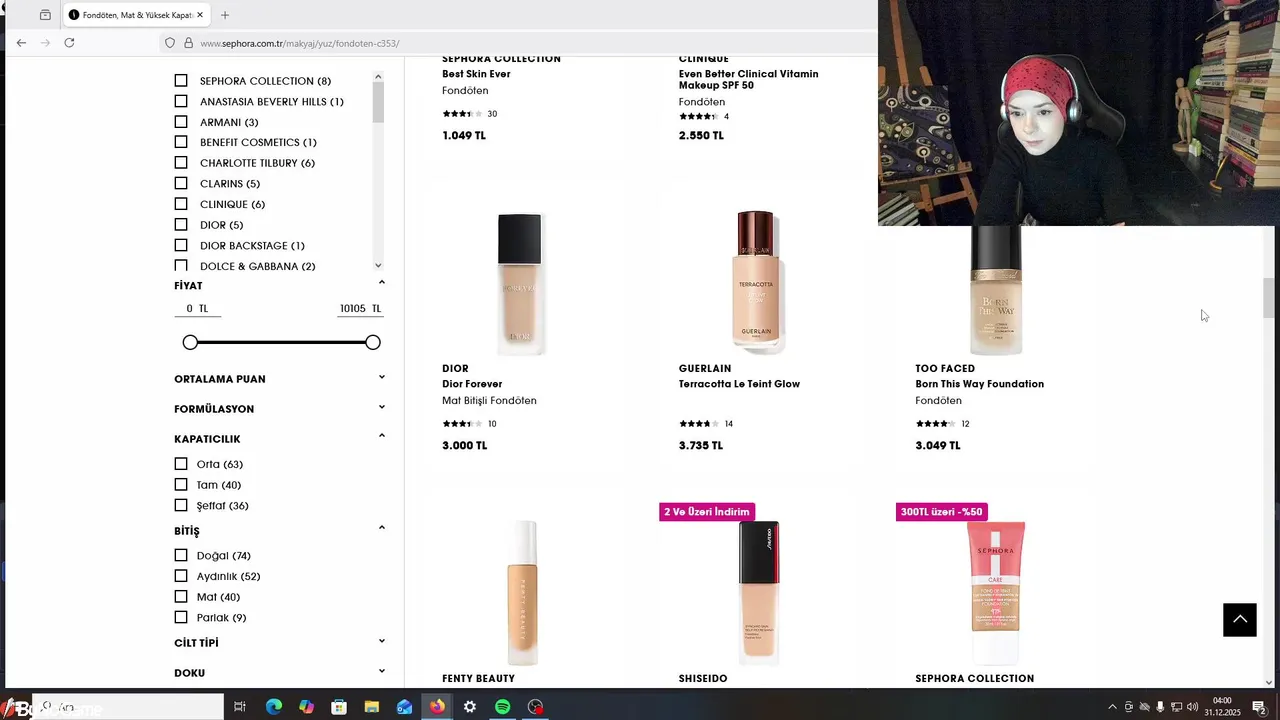Open Dior Forever product link
Screen dimensions: 1280x720
coord(472,384)
